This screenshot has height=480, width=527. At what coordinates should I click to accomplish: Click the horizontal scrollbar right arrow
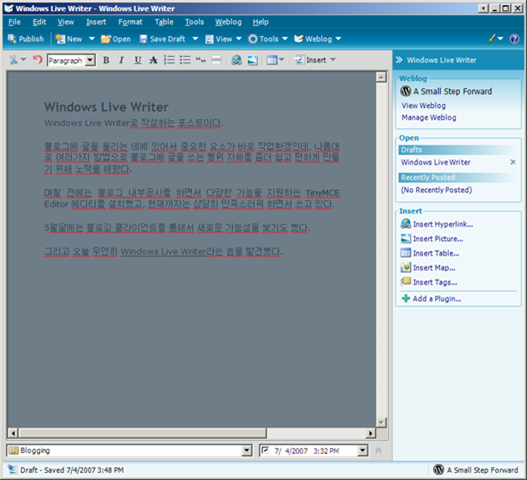tap(370, 433)
